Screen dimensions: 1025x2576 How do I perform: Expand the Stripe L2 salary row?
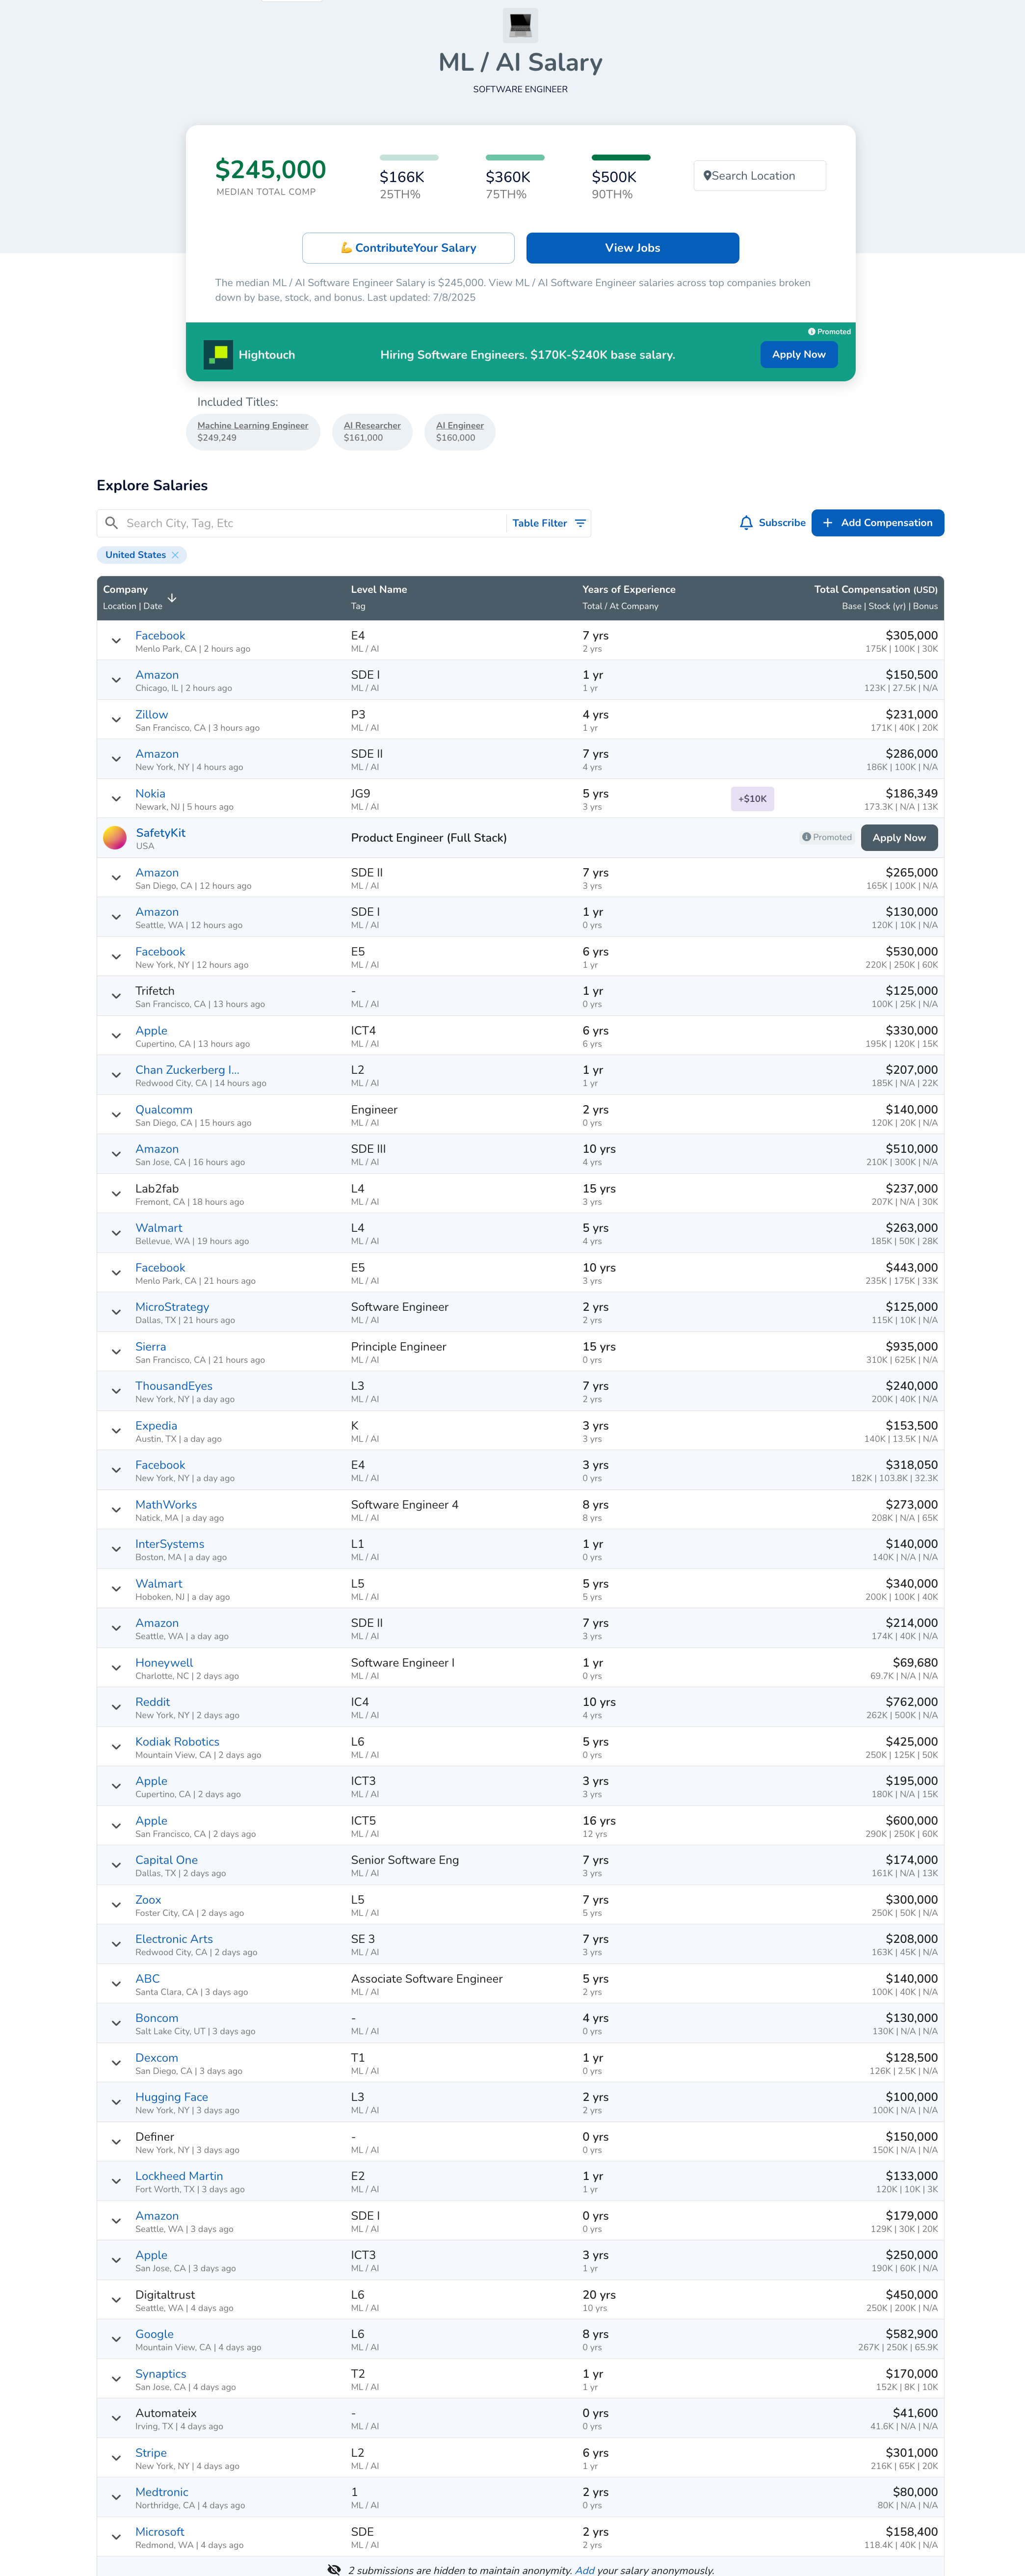click(x=116, y=2458)
